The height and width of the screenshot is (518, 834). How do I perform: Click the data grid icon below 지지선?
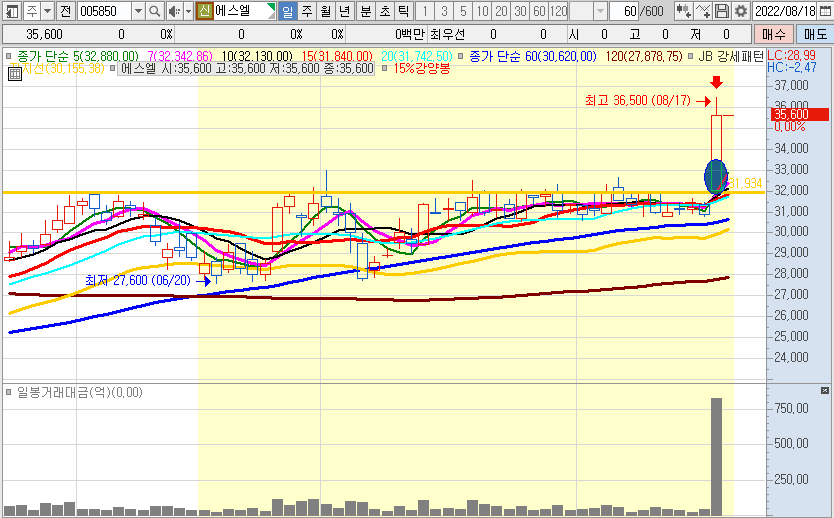coord(15,74)
